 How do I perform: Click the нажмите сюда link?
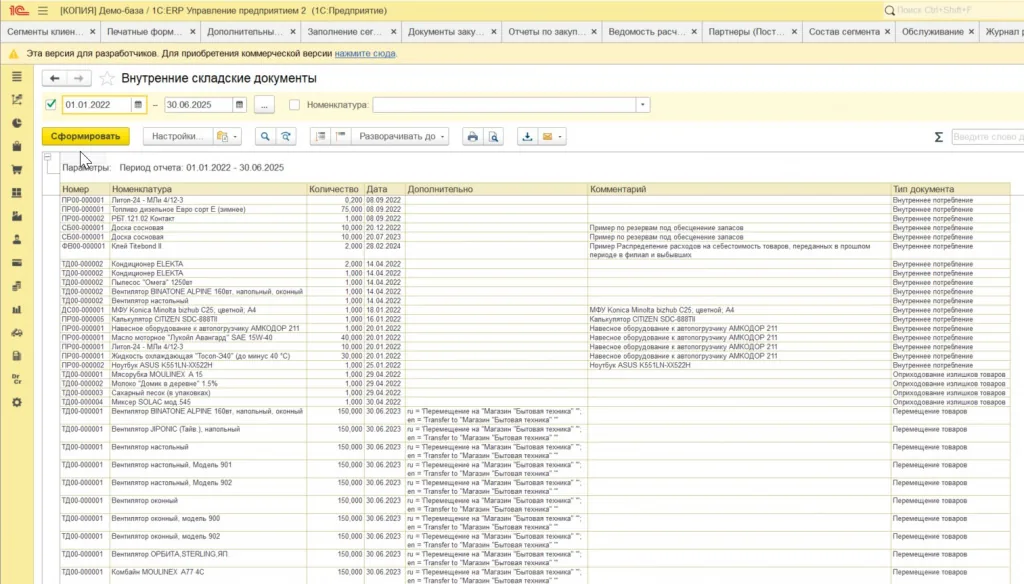pos(365,54)
